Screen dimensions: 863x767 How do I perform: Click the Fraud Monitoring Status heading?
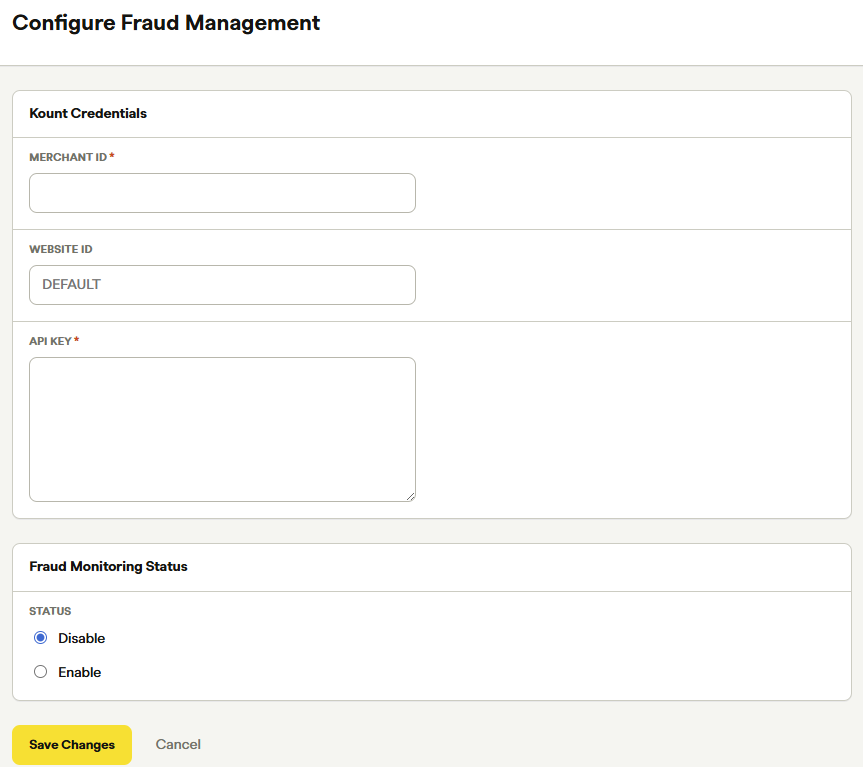click(x=108, y=566)
